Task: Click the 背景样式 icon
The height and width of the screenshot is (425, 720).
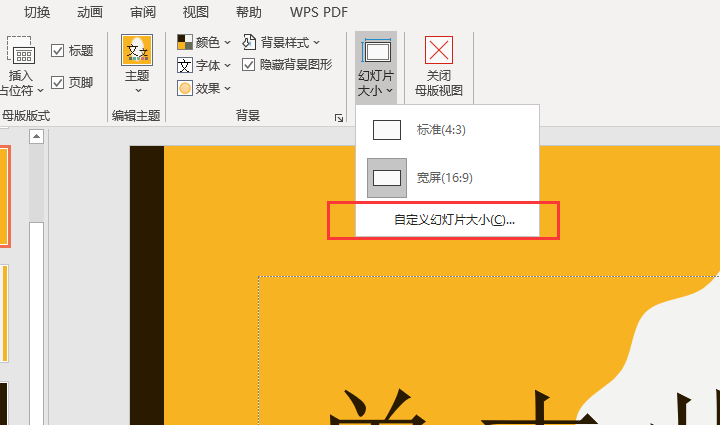Action: pos(249,42)
